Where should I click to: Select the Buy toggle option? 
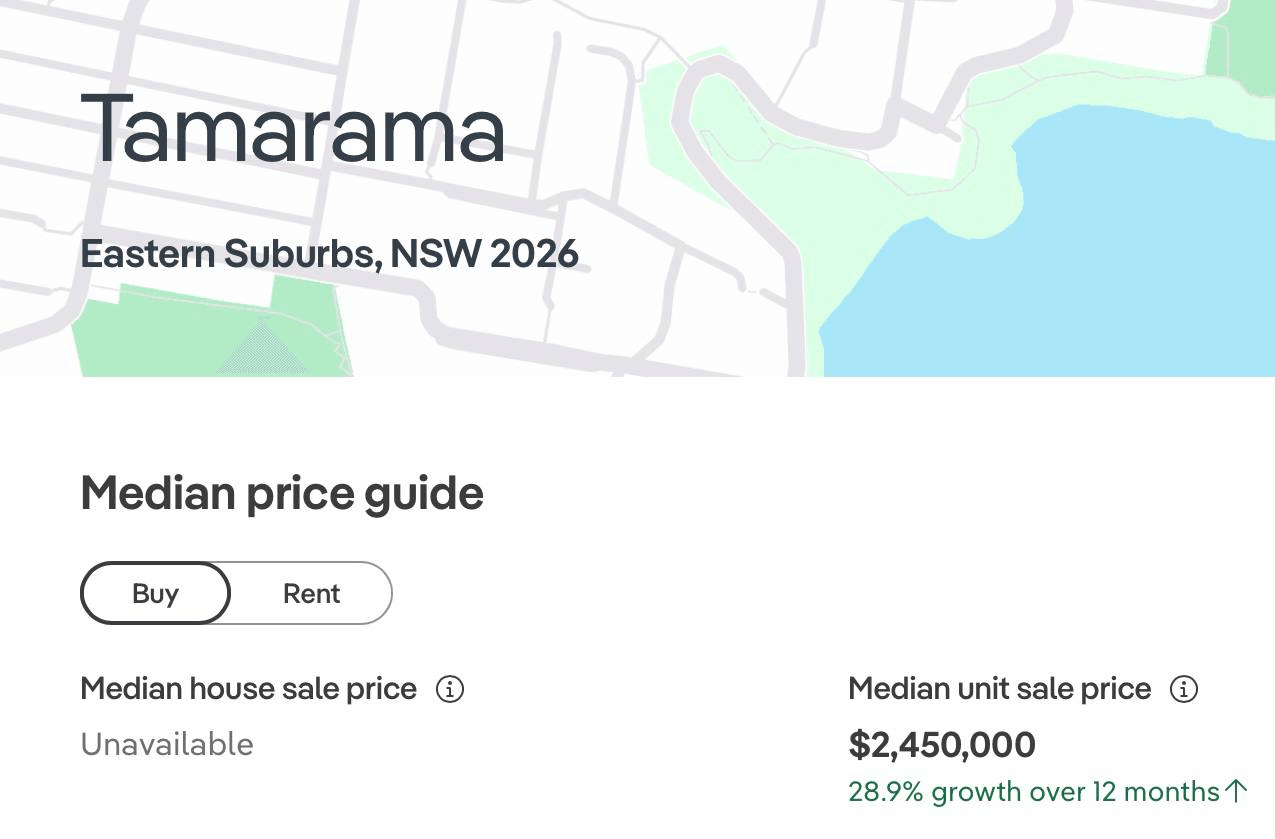coord(155,593)
